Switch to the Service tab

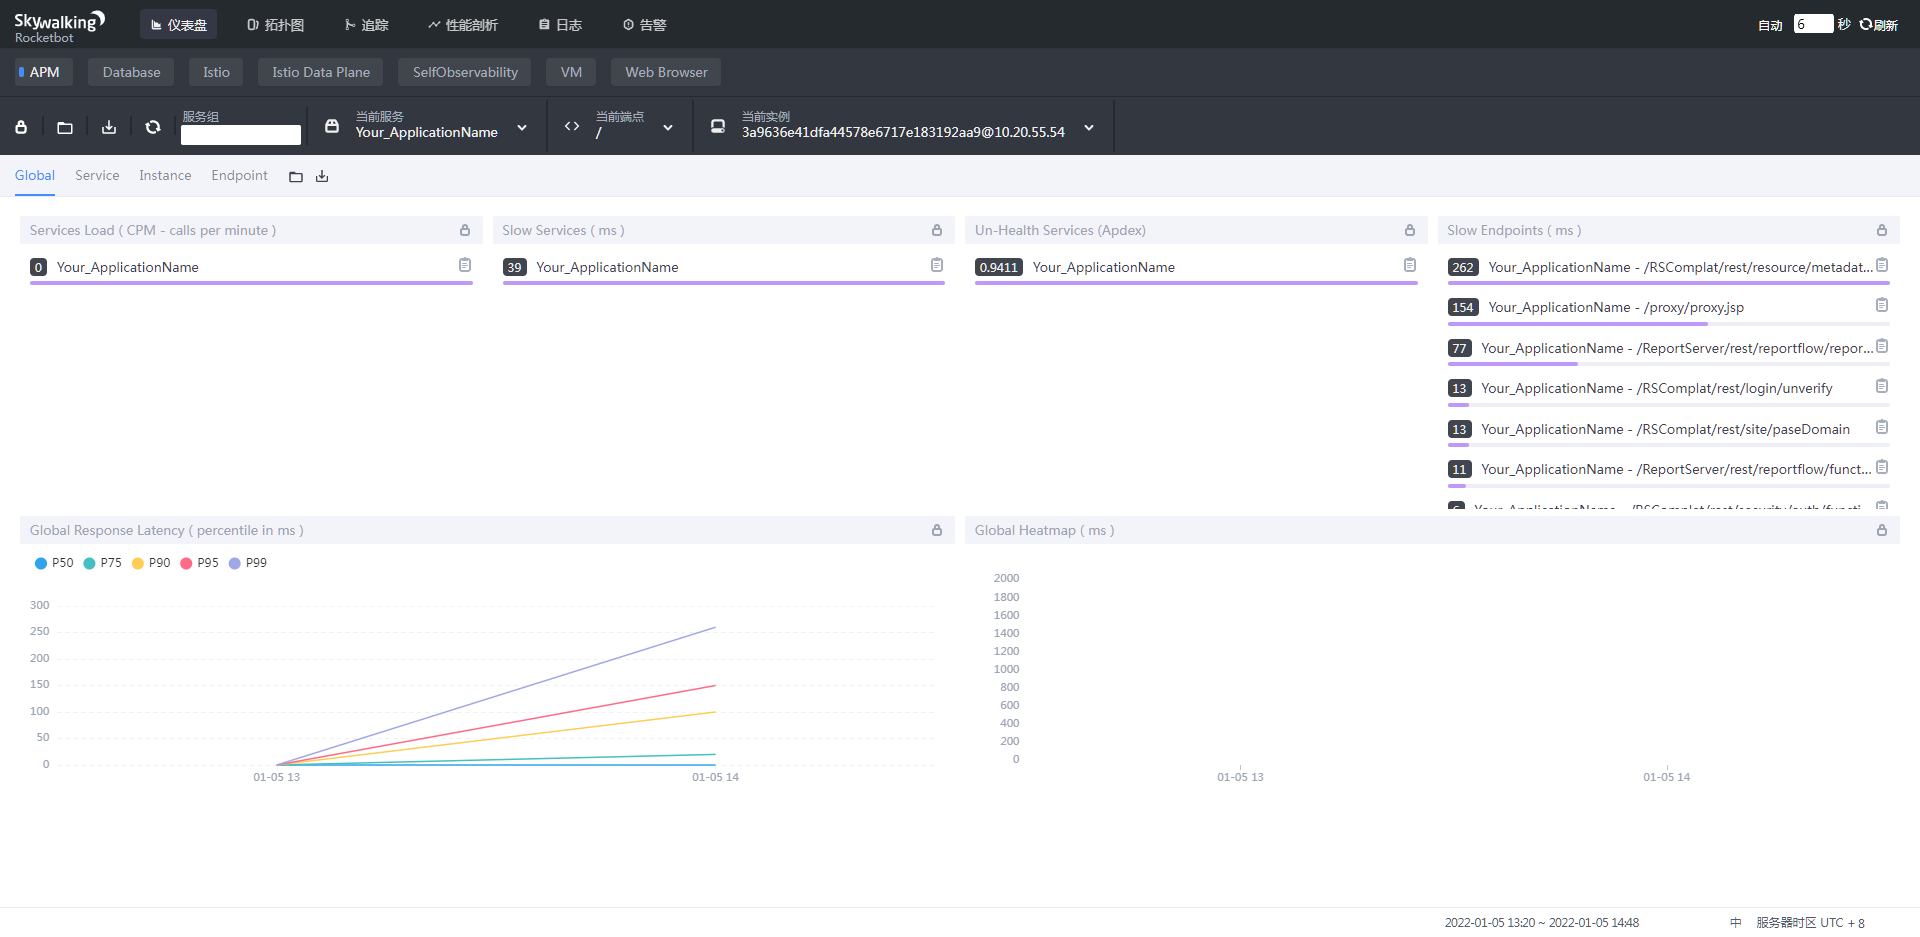click(97, 176)
